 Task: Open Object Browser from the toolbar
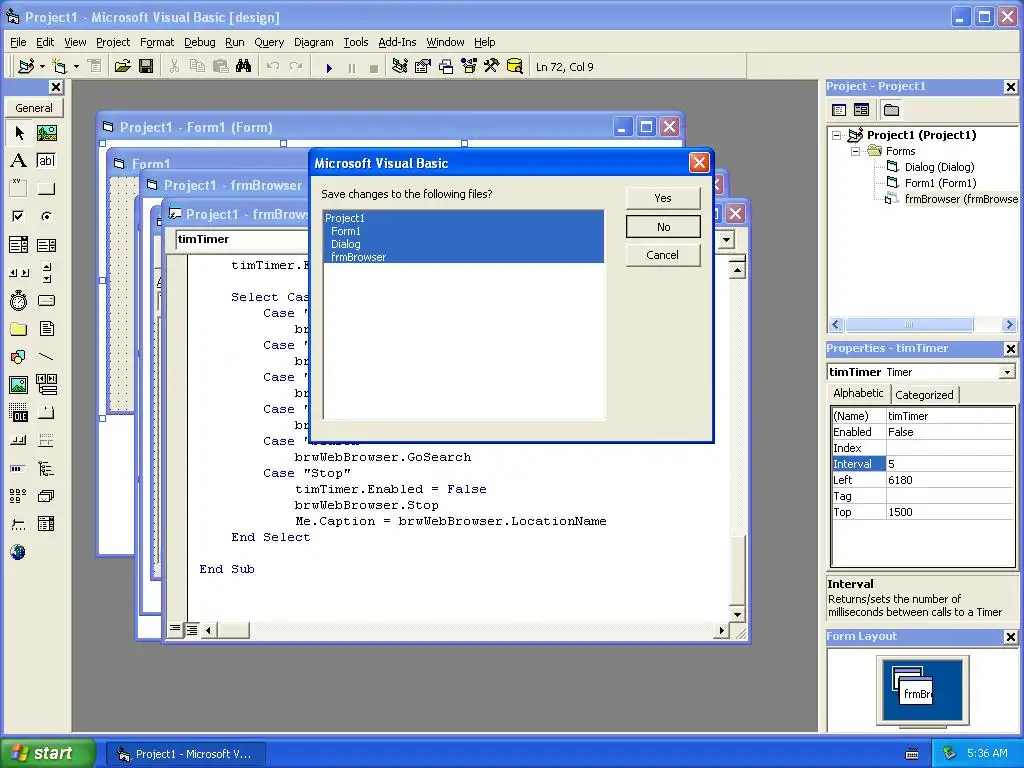469,67
